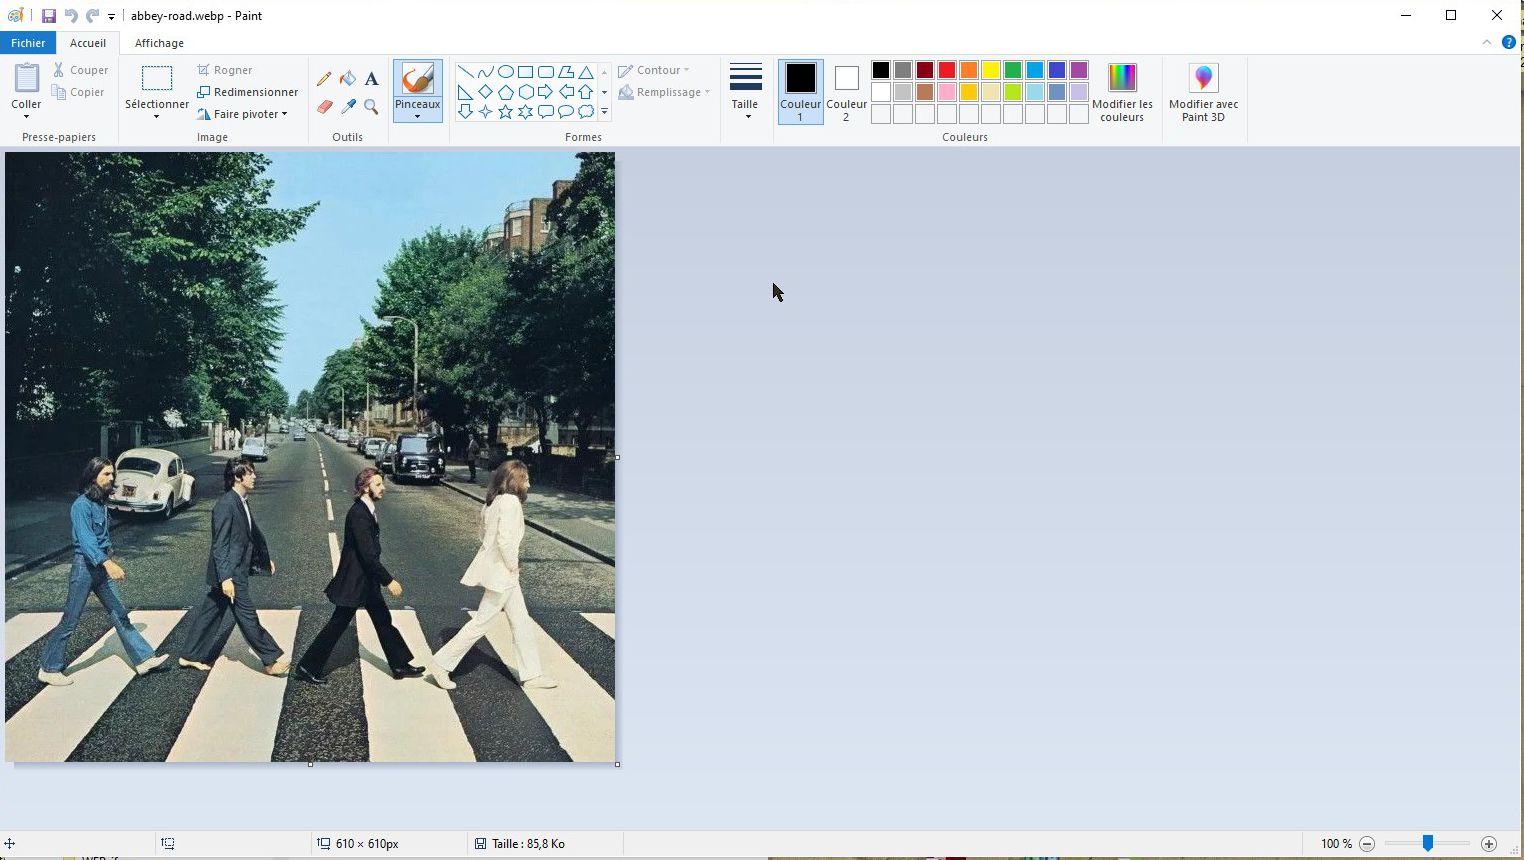Choose the four-point star shape
Screen dimensions: 1524x860
click(485, 111)
